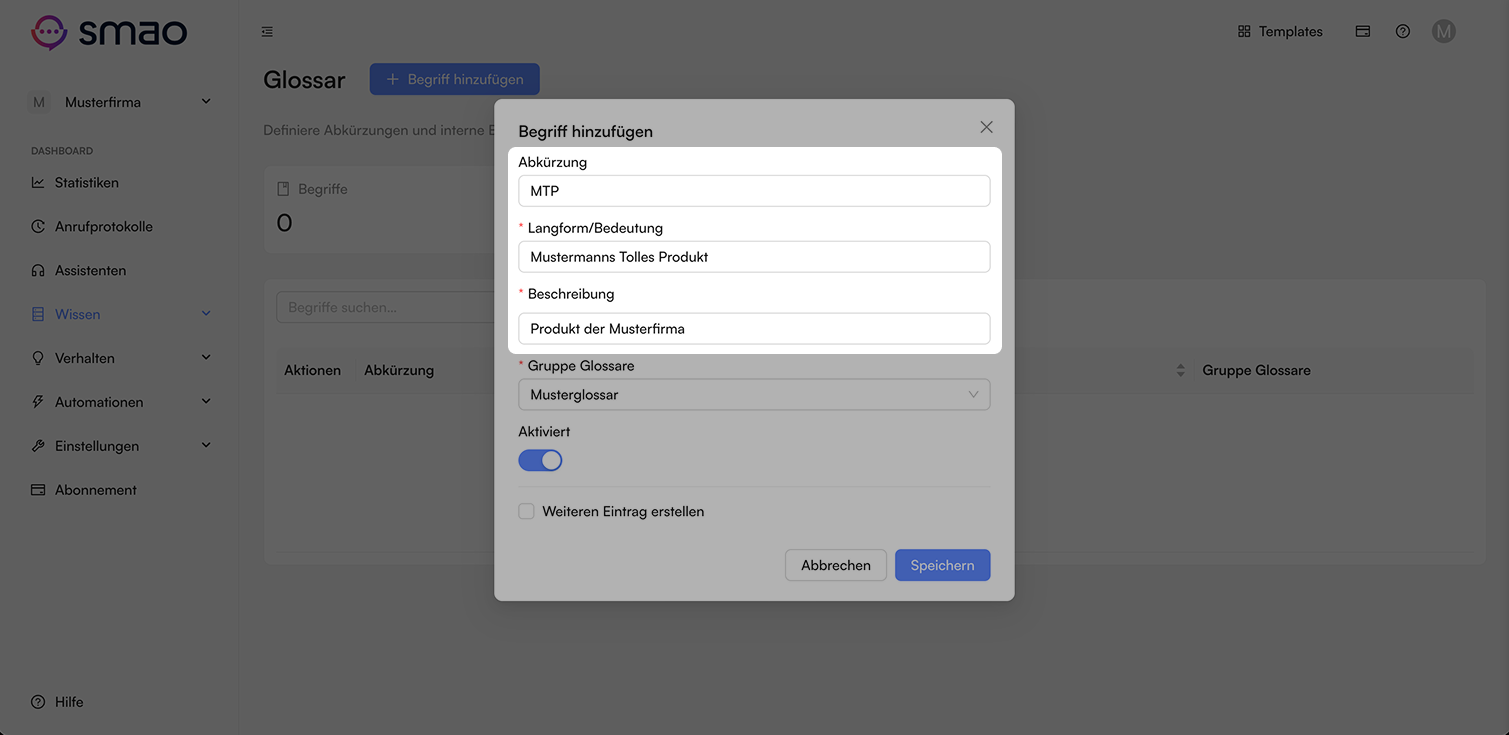Click Abbrechen in the dialog
The image size is (1509, 735).
coord(836,565)
